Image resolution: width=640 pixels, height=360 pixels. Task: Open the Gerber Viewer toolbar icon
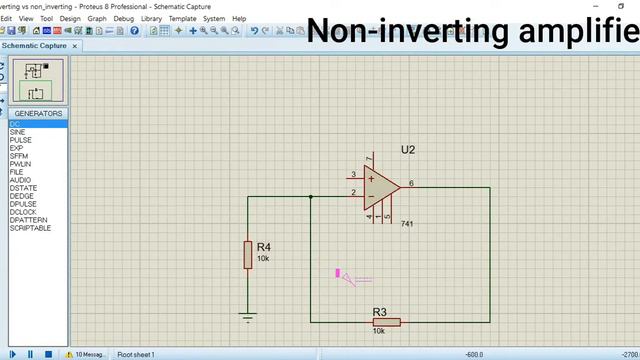78,31
